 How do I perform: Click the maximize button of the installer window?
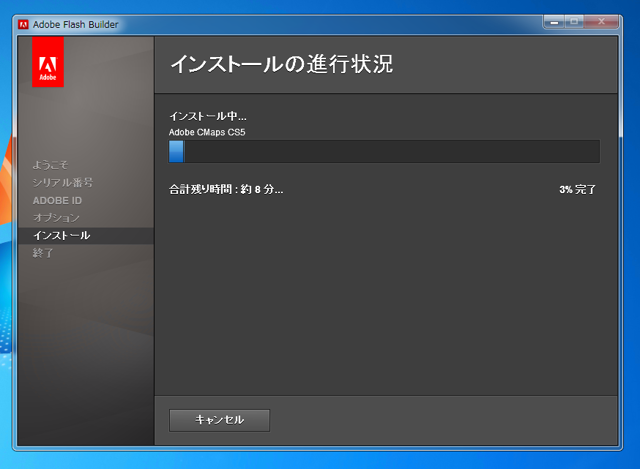(x=574, y=22)
